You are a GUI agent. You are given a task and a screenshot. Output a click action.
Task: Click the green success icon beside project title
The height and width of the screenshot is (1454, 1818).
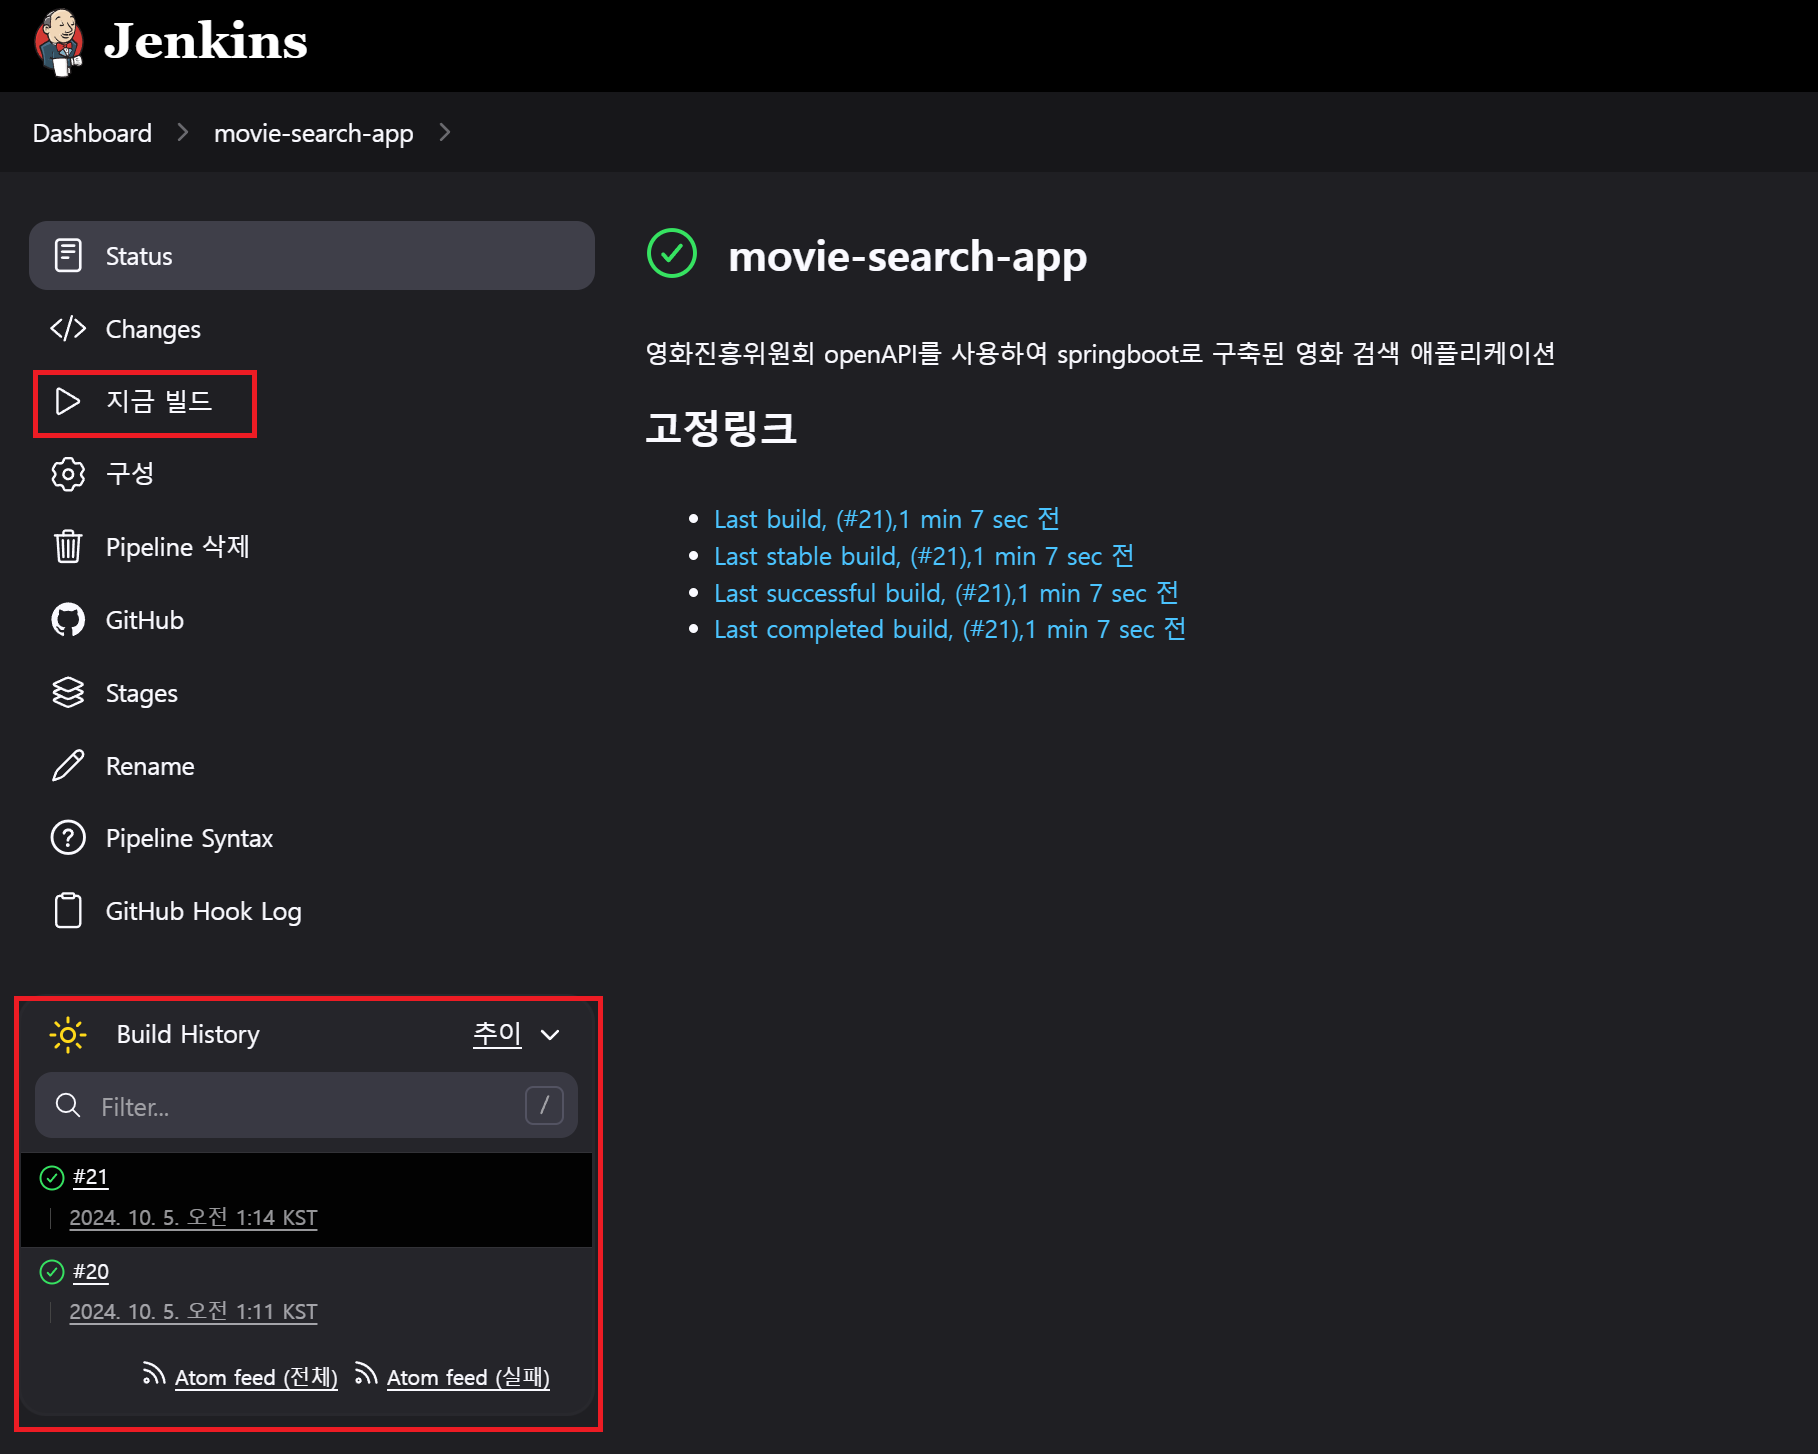[x=672, y=253]
